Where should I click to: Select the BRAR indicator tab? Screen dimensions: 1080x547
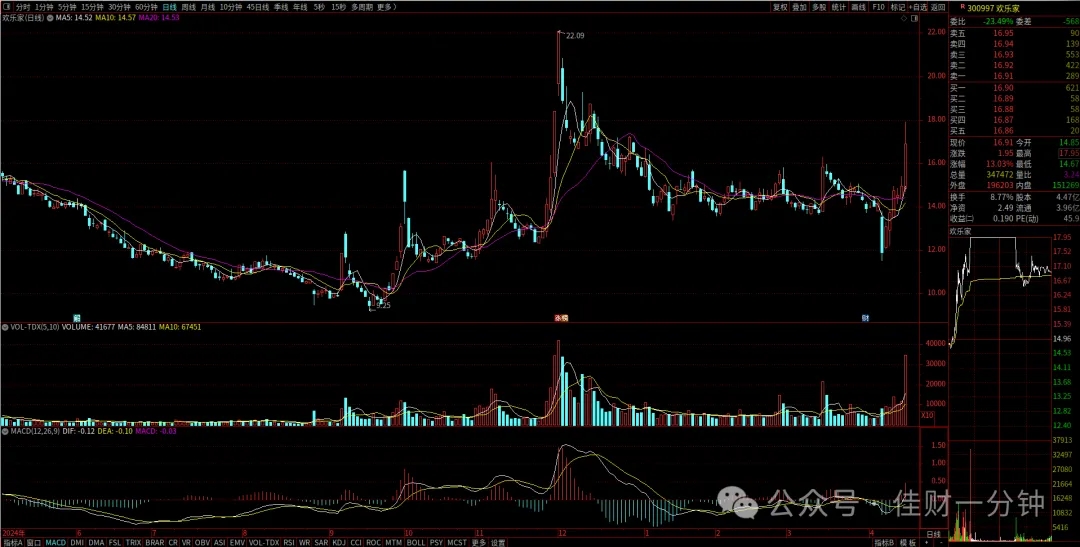(x=155, y=542)
